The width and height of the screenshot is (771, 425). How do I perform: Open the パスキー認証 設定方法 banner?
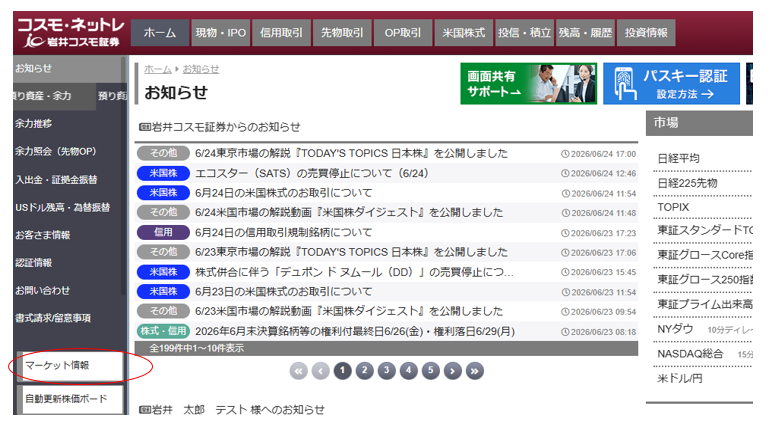(671, 84)
